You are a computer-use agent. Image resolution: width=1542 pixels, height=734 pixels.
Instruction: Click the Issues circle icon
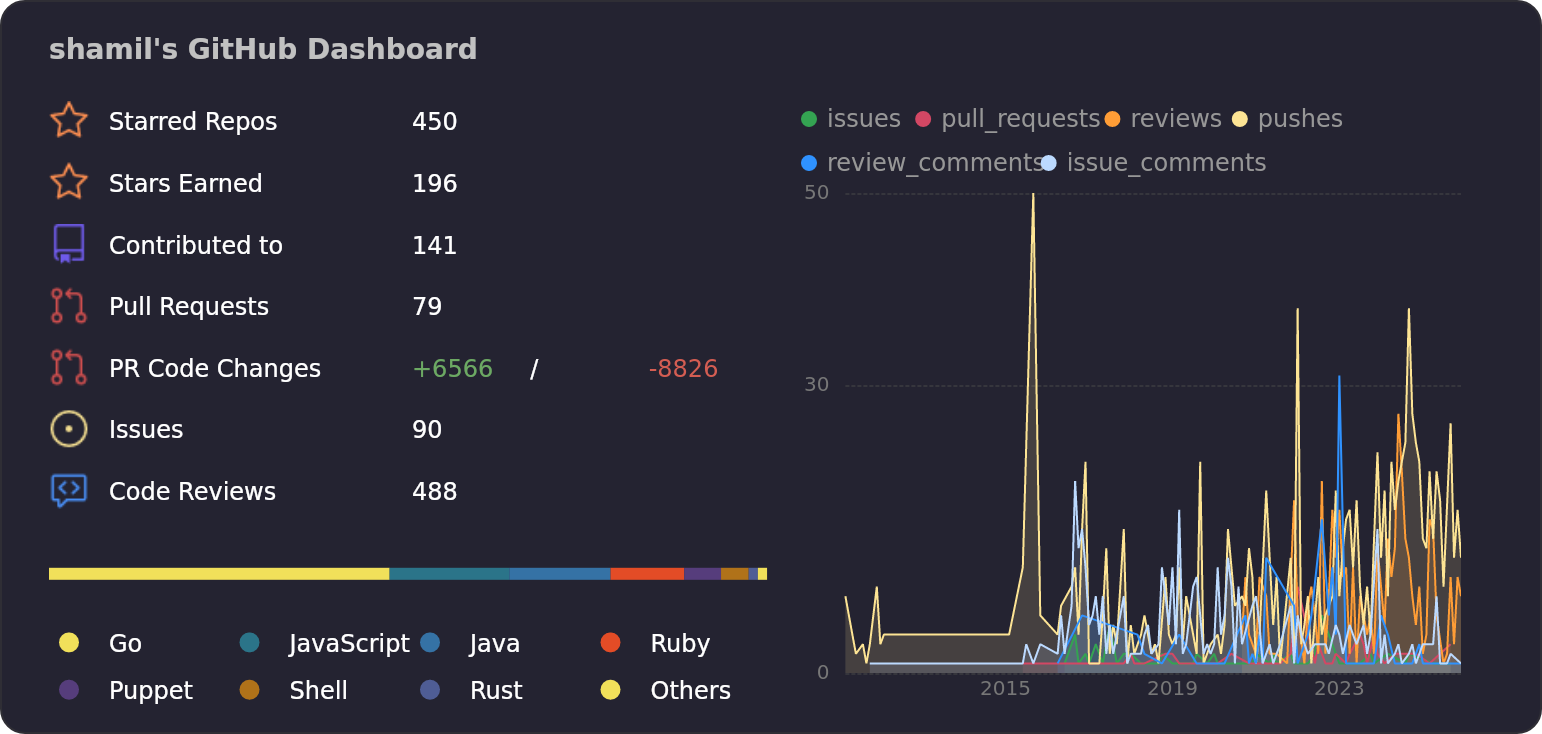tap(68, 429)
